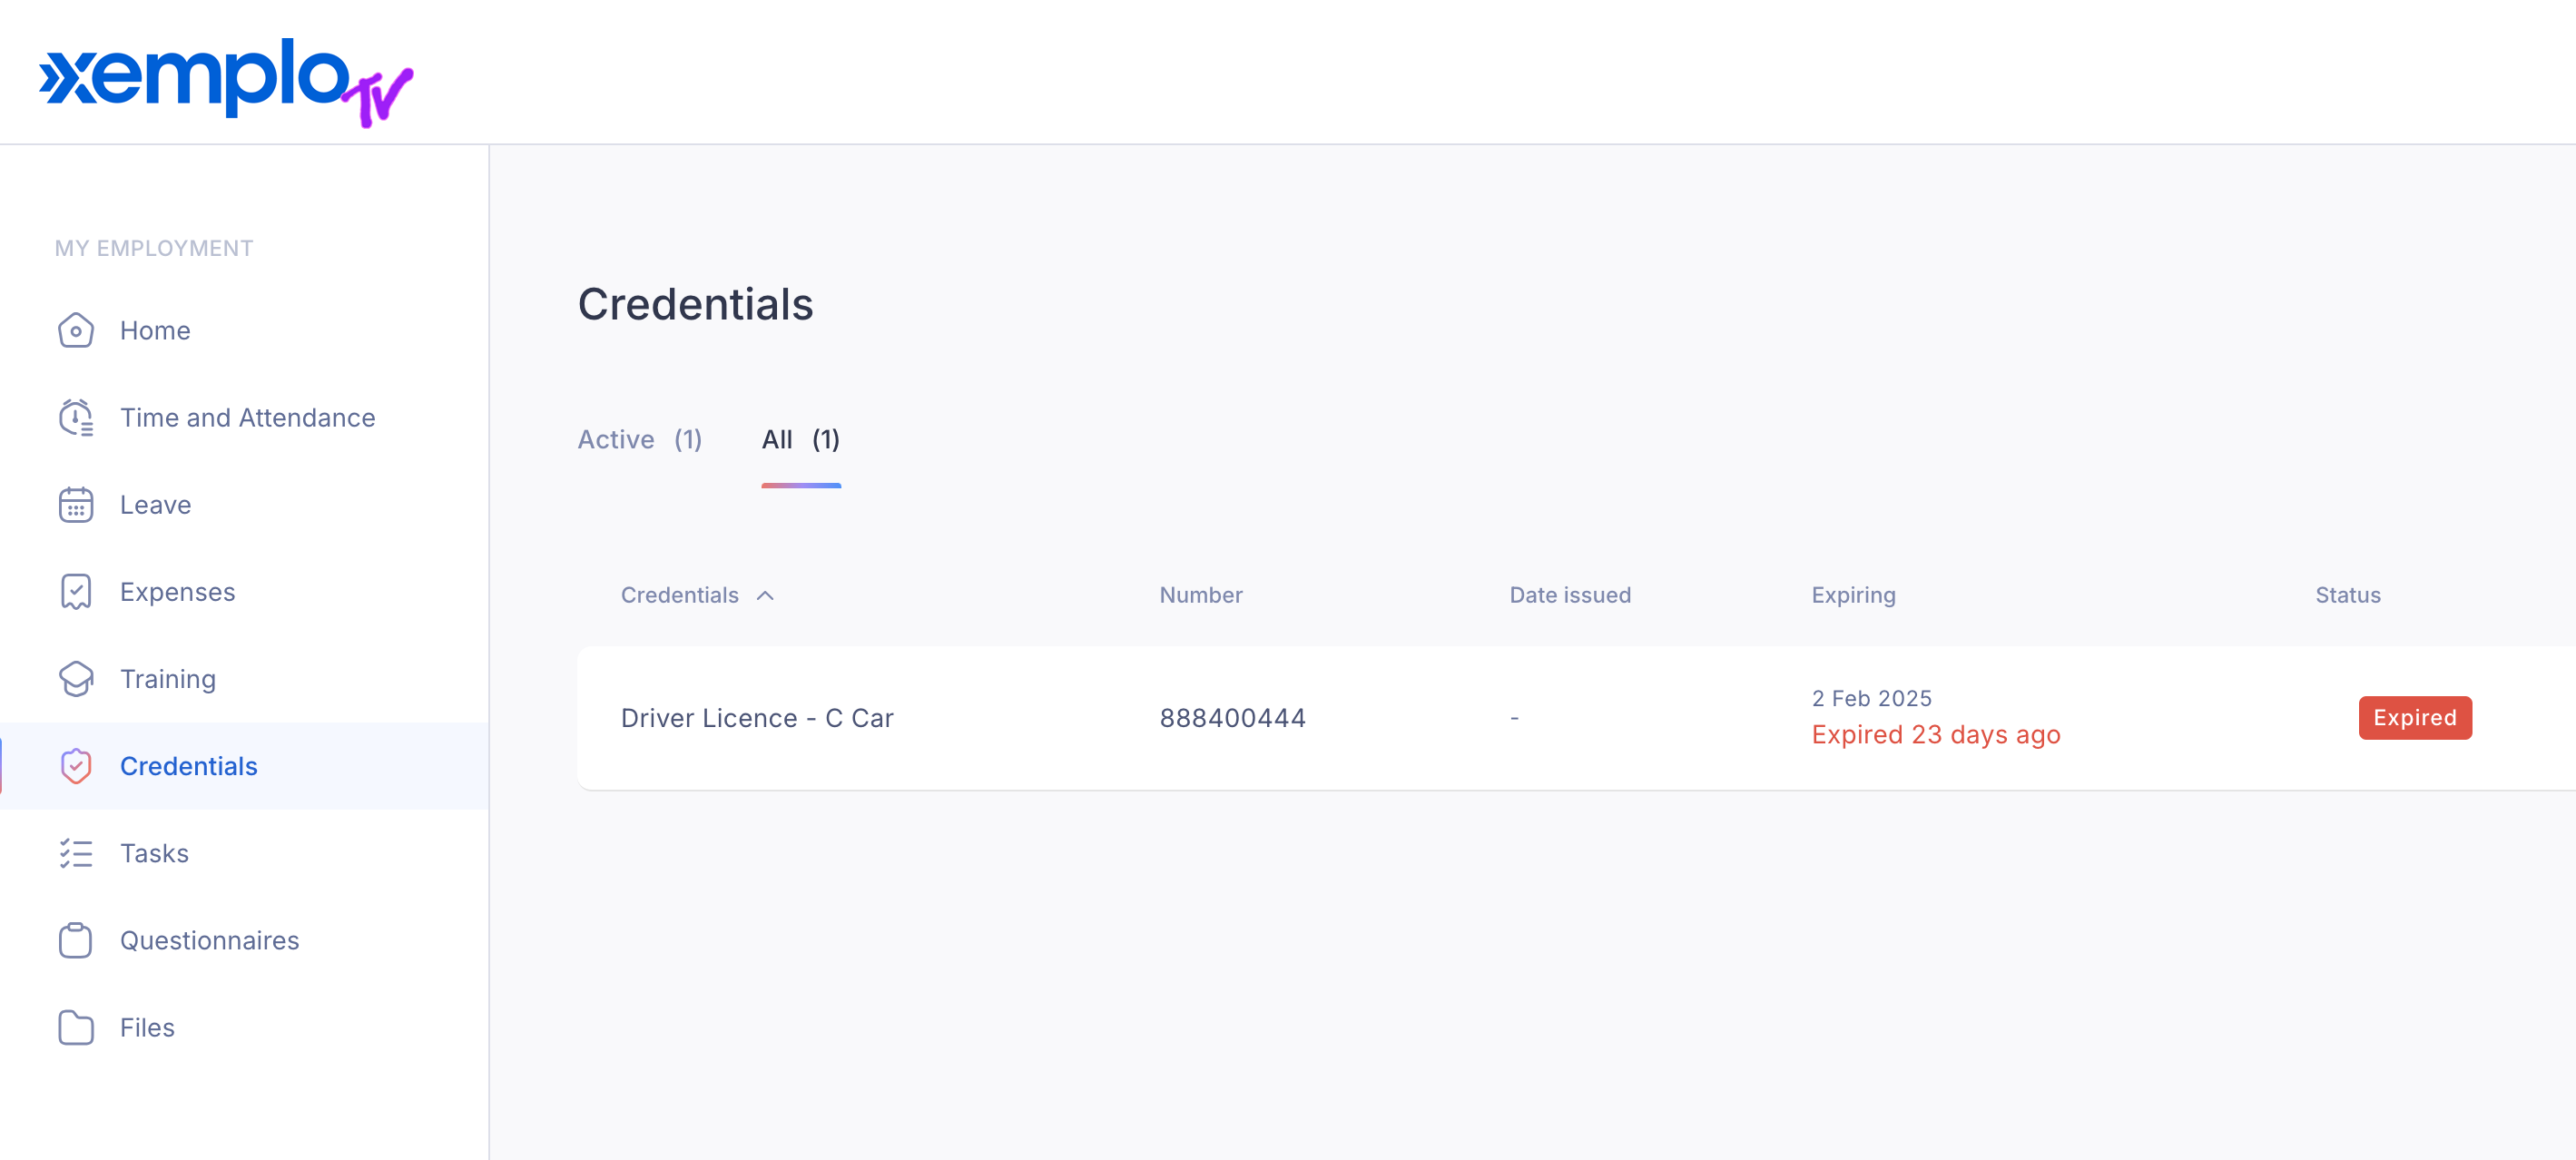Click the Expiring column header
Screen dimensions: 2576x1160
pos(1853,595)
